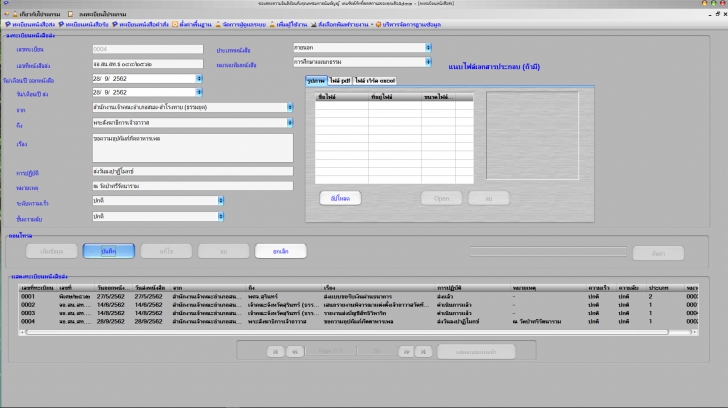Go to last page of records
The image size is (728, 408).
coord(423,351)
